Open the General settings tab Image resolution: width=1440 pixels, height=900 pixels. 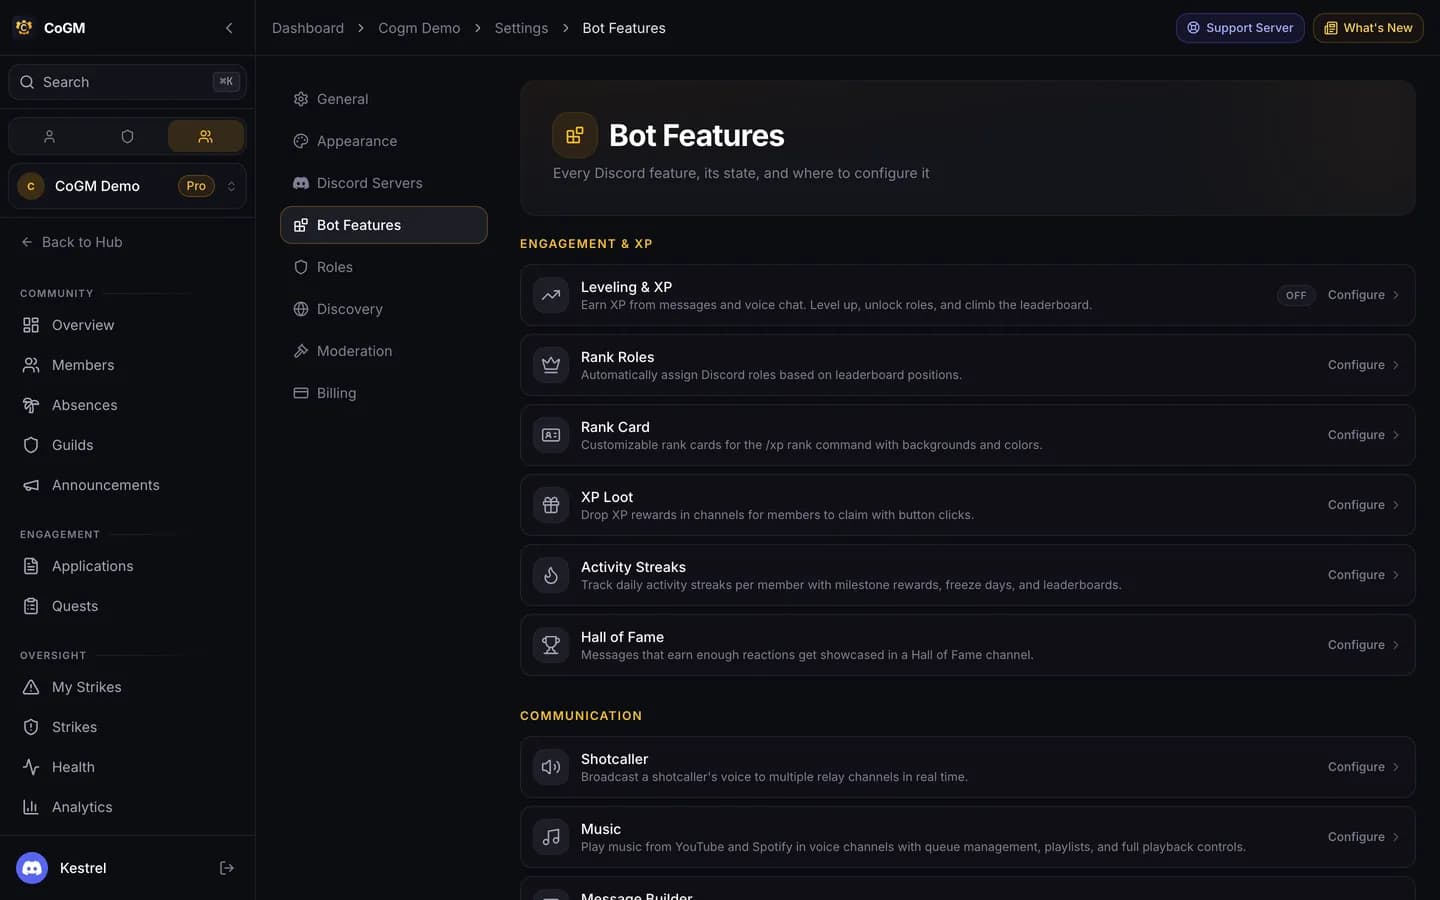pyautogui.click(x=384, y=99)
